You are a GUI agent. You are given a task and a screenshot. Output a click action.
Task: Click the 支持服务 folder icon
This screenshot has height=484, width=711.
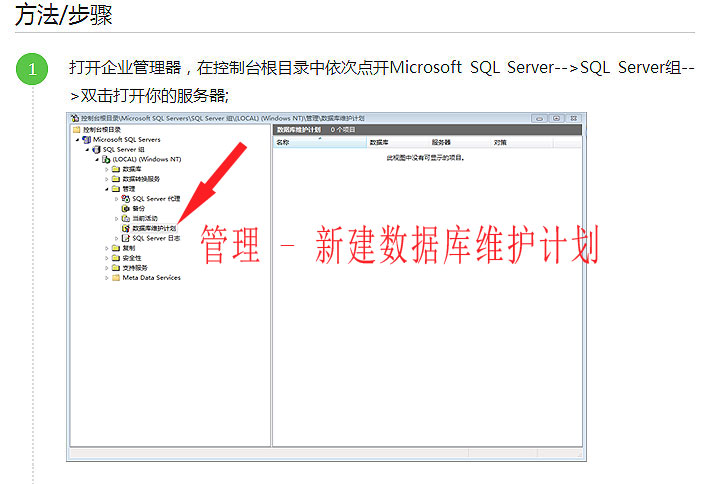point(116,268)
